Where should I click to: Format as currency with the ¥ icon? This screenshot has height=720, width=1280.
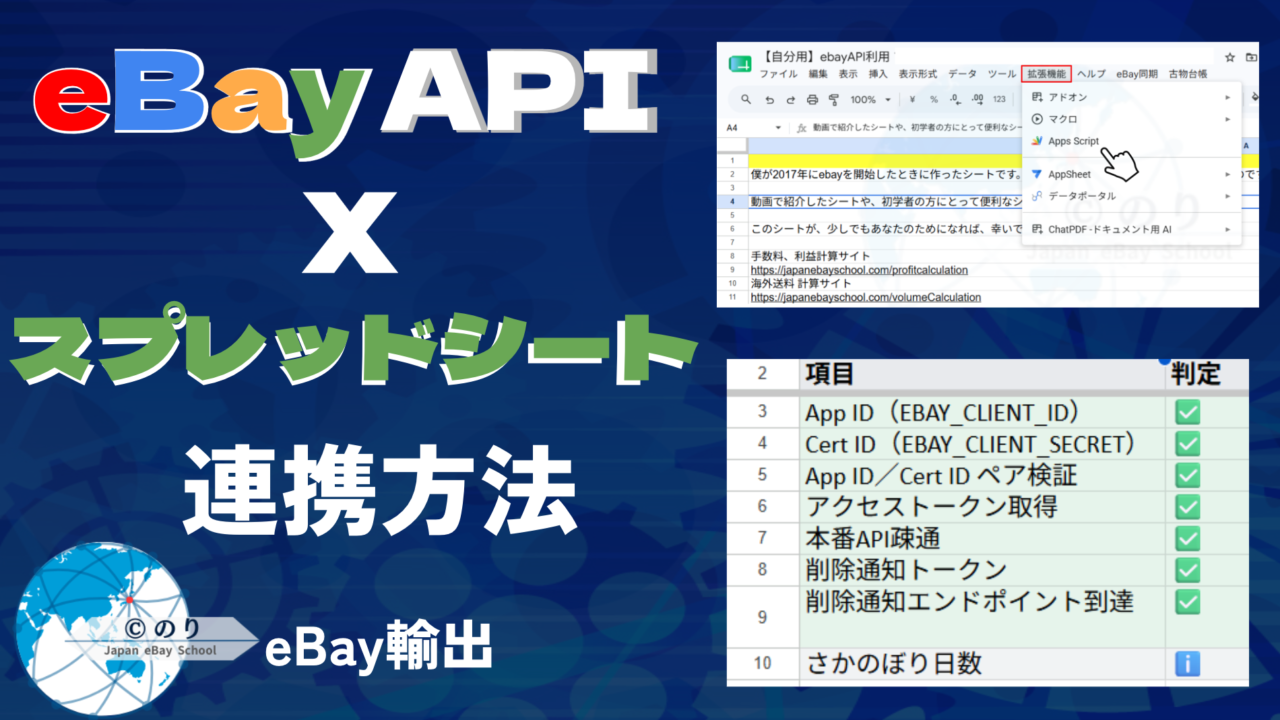[913, 100]
